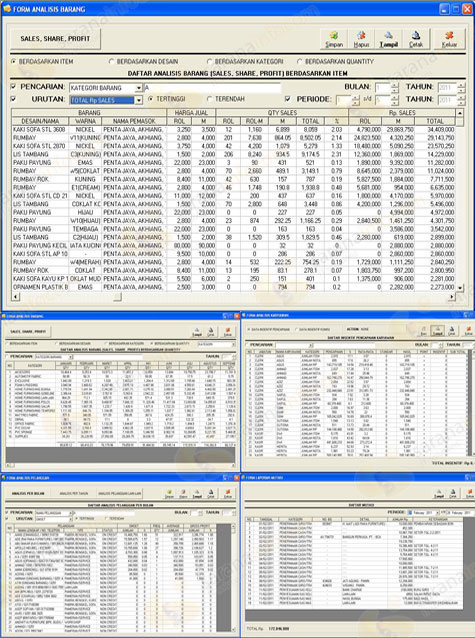Click the Sales, Share, Profit button
The width and height of the screenshot is (475, 638).
tap(55, 39)
